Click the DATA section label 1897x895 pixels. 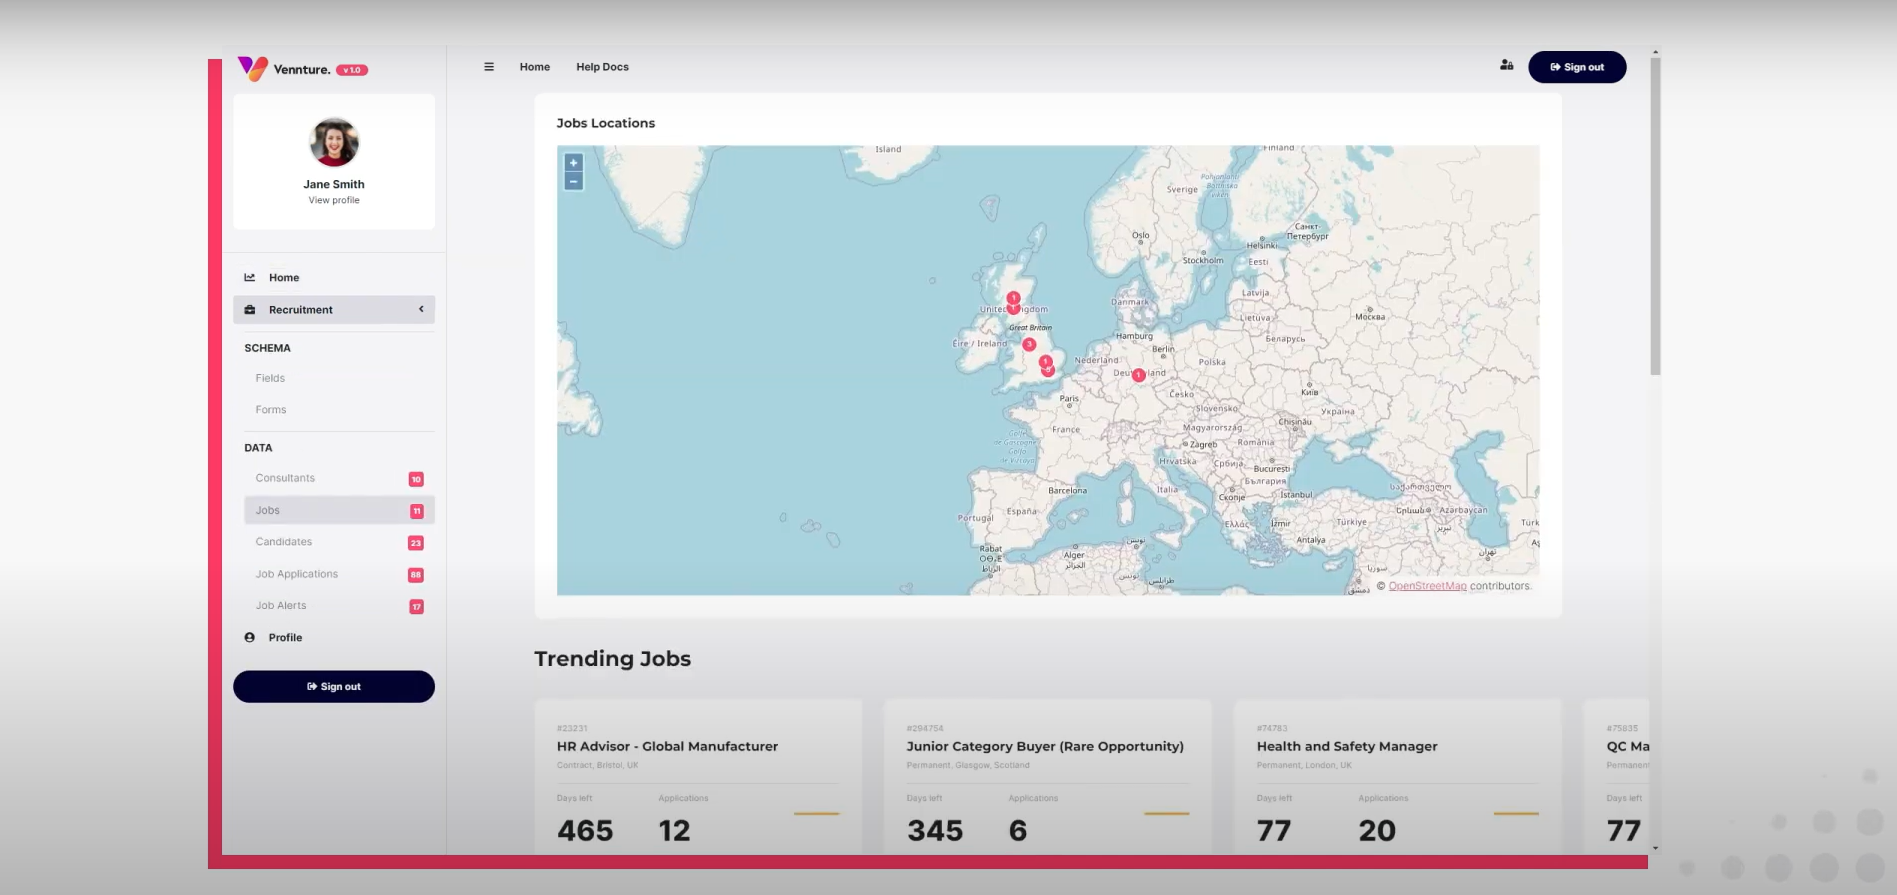pos(258,448)
